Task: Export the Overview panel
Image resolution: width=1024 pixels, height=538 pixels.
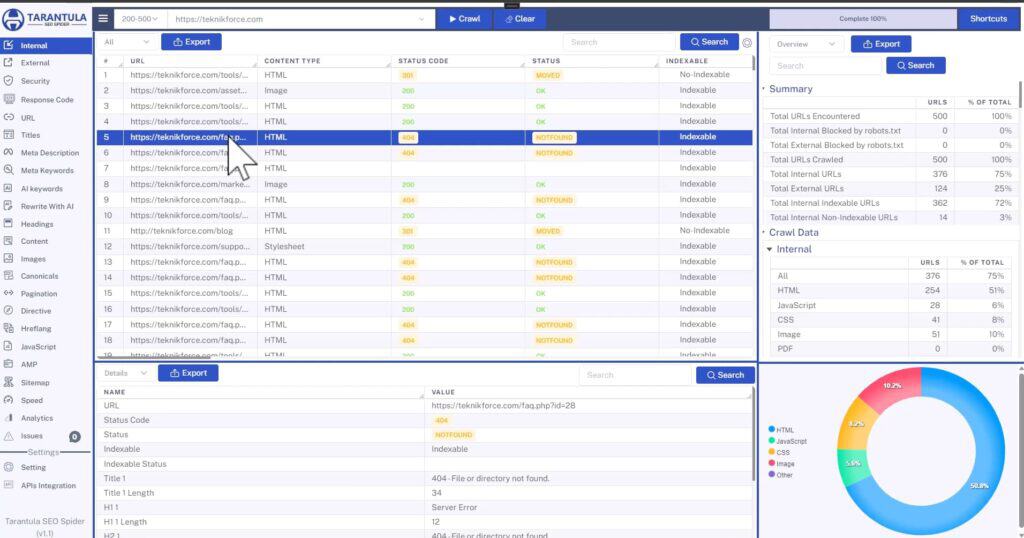Action: click(x=881, y=44)
